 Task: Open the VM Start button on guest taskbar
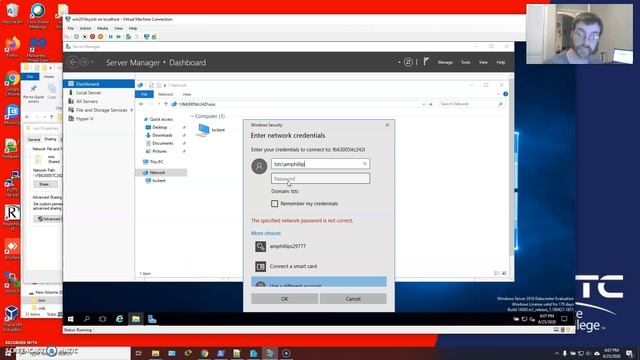tap(71, 319)
